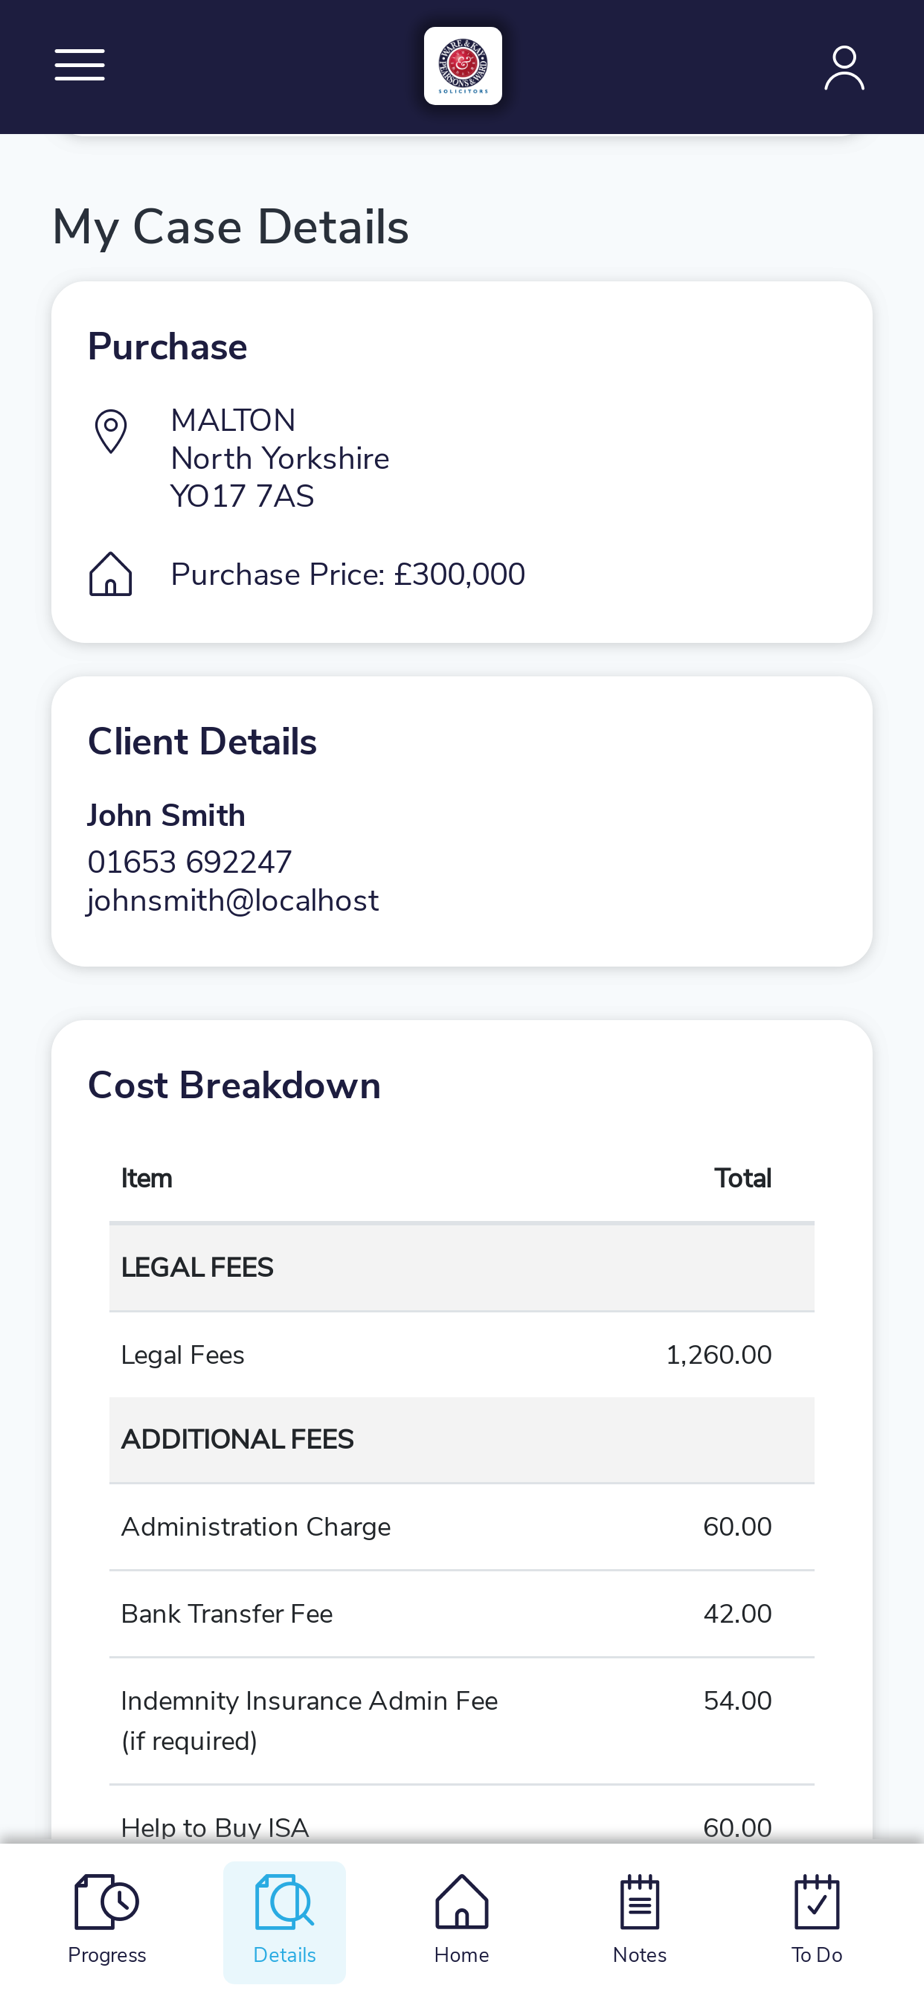This screenshot has width=924, height=2000.
Task: Open the Notes tab
Action: tap(639, 1921)
